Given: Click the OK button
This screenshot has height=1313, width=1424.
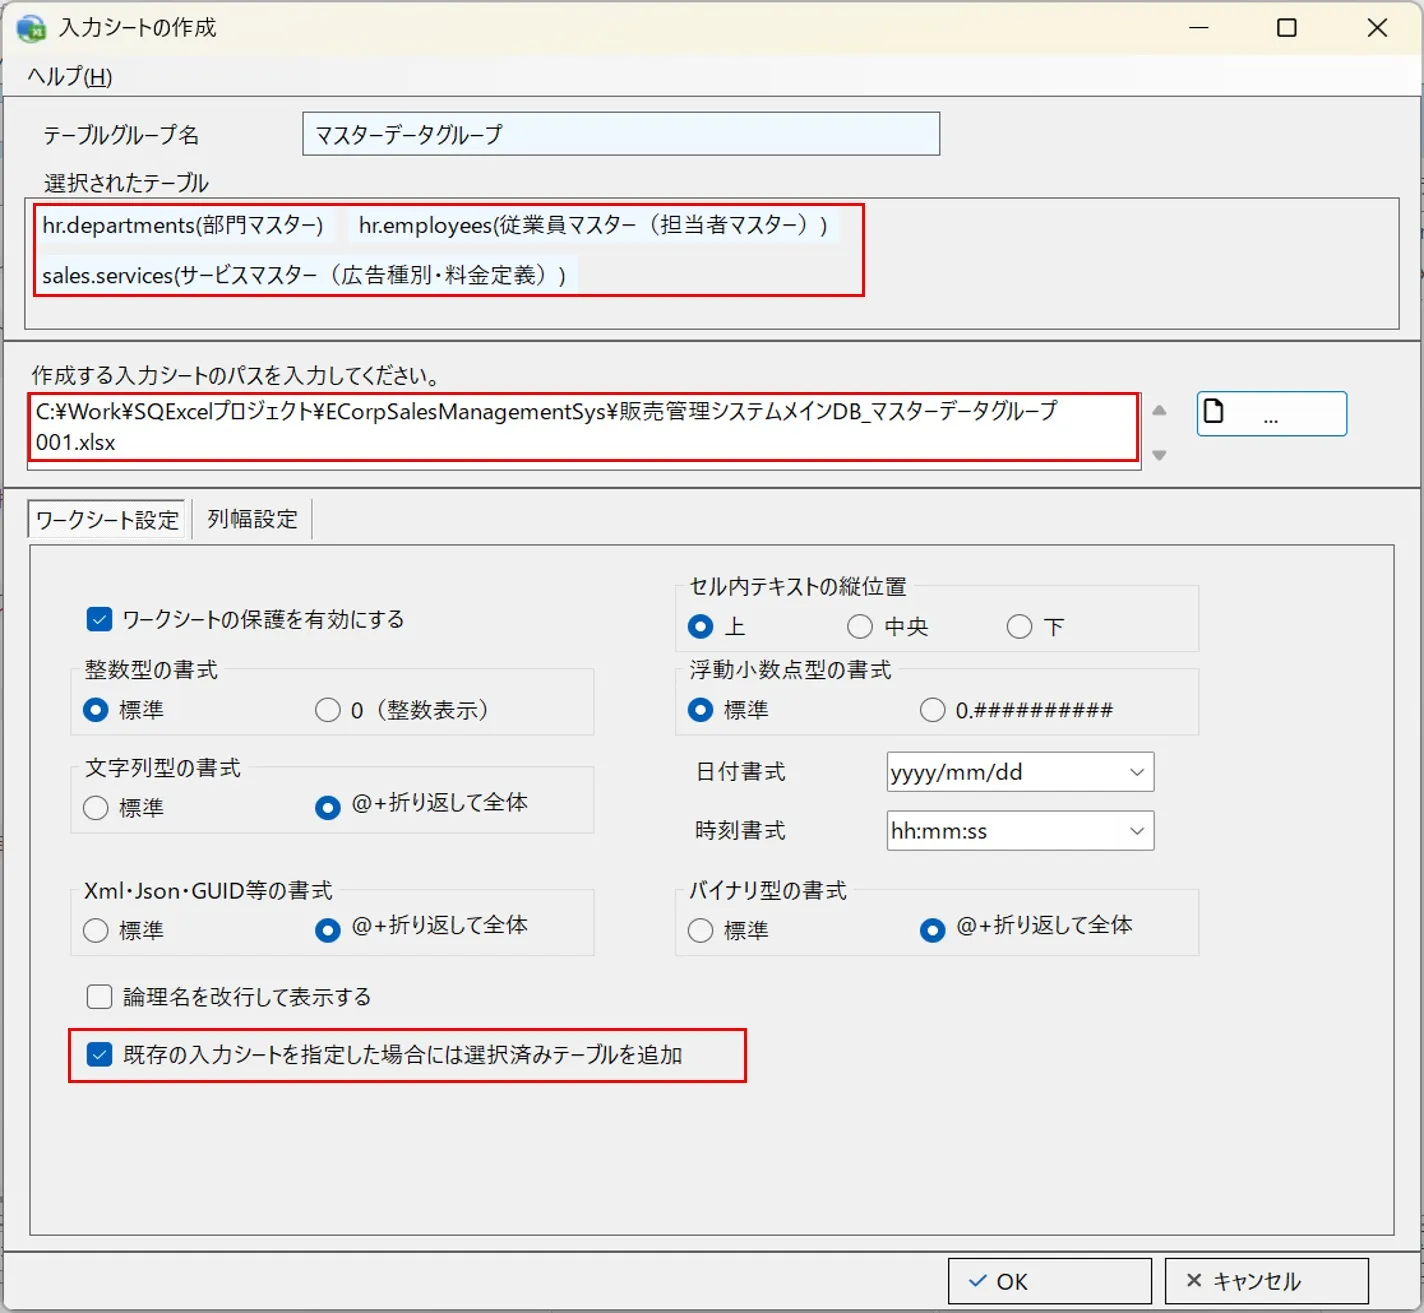Looking at the screenshot, I should (1049, 1281).
